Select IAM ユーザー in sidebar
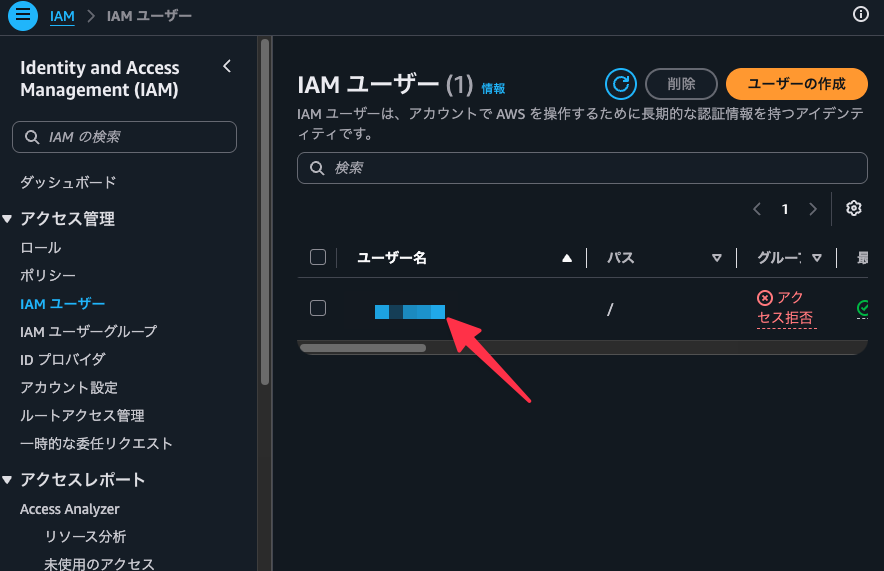The image size is (884, 571). point(63,304)
